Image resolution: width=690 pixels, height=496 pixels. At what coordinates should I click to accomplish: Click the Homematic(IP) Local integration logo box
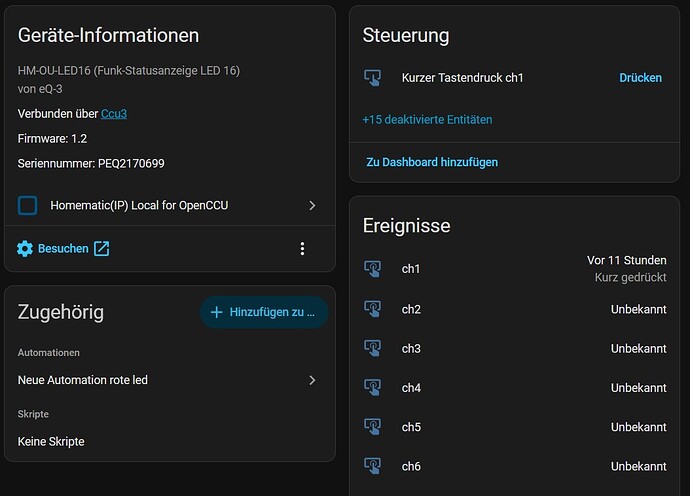(27, 206)
